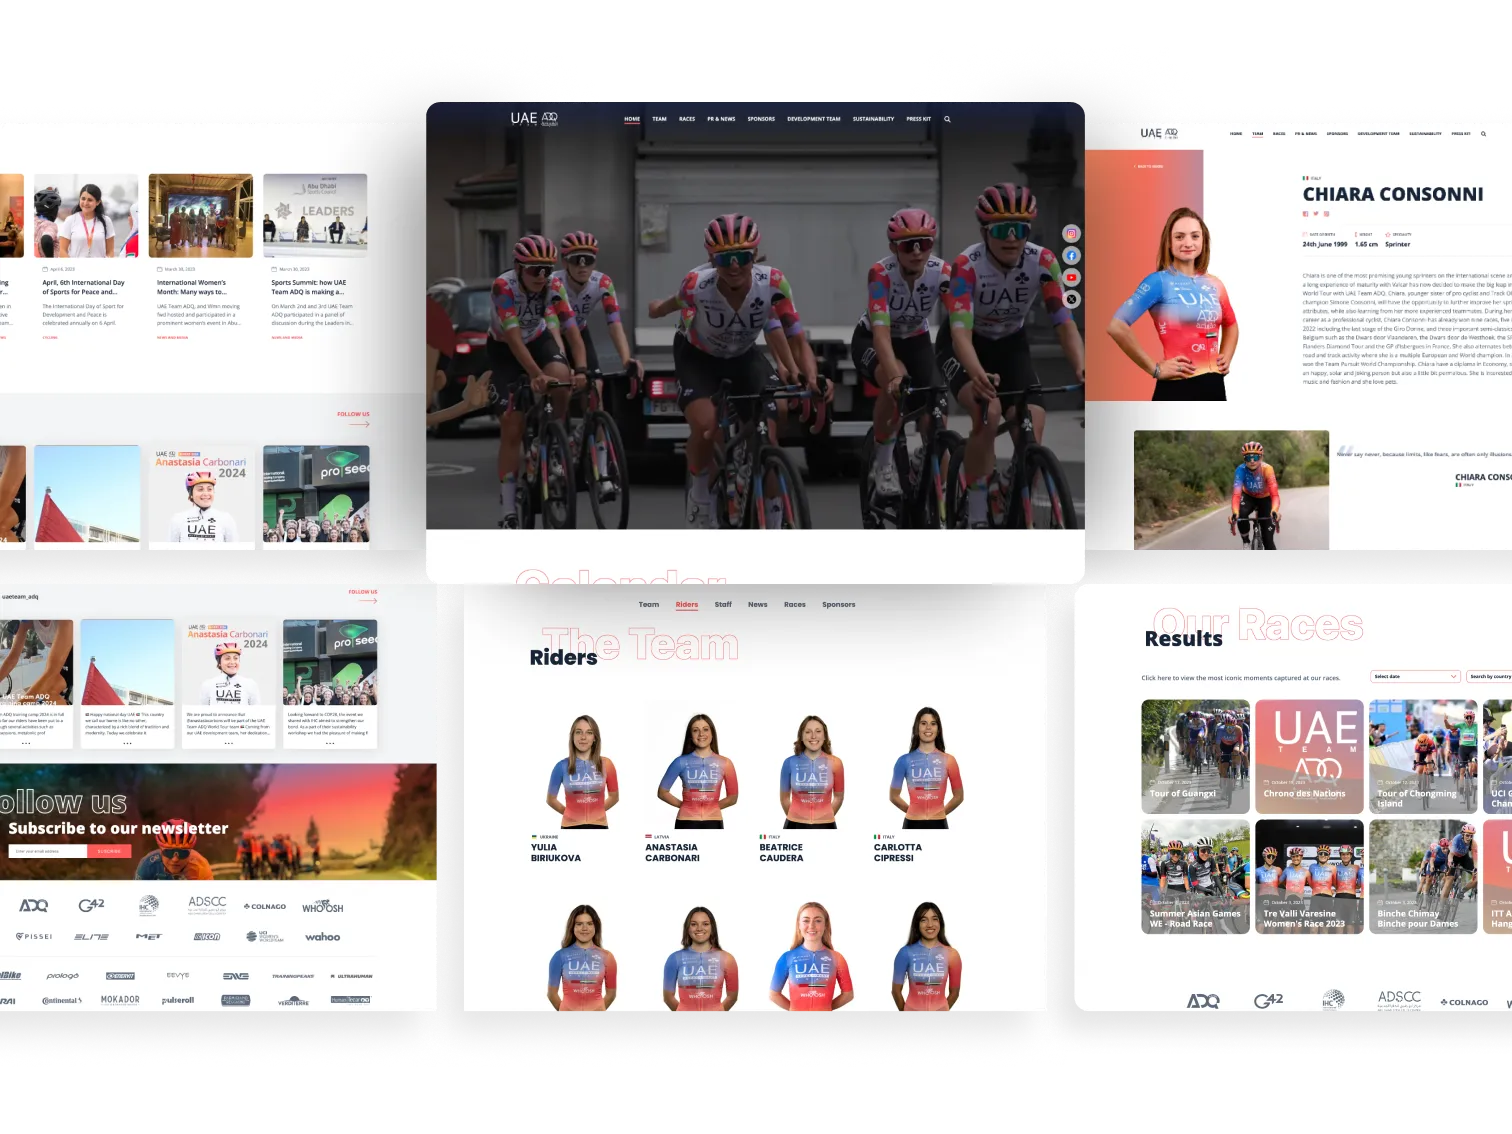This screenshot has height=1134, width=1512.
Task: Switch to the Races tab on the Team page
Action: tap(795, 605)
